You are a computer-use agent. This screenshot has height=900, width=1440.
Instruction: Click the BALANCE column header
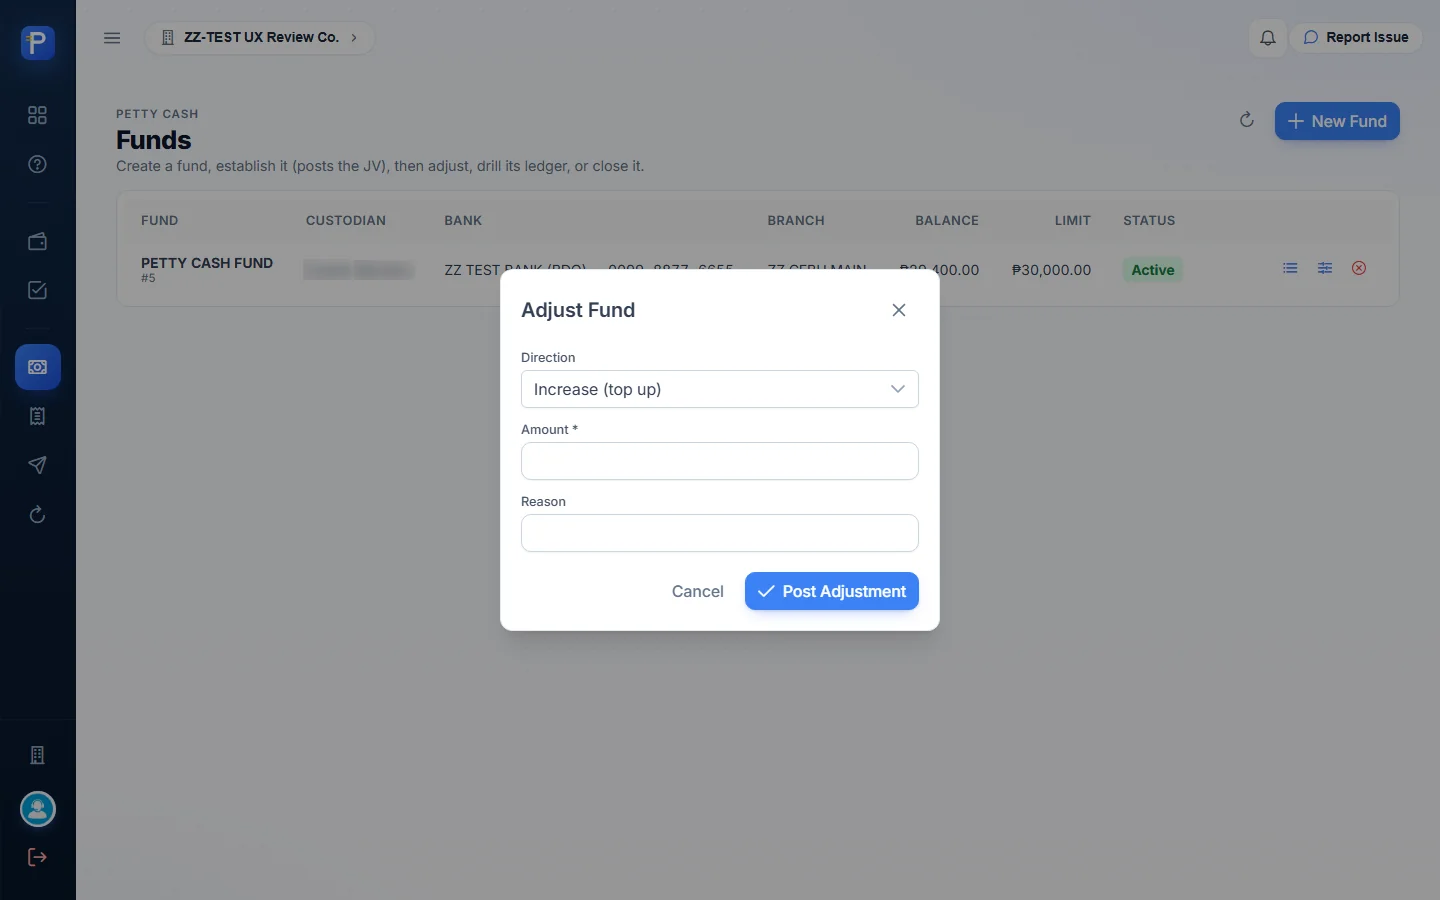click(947, 220)
